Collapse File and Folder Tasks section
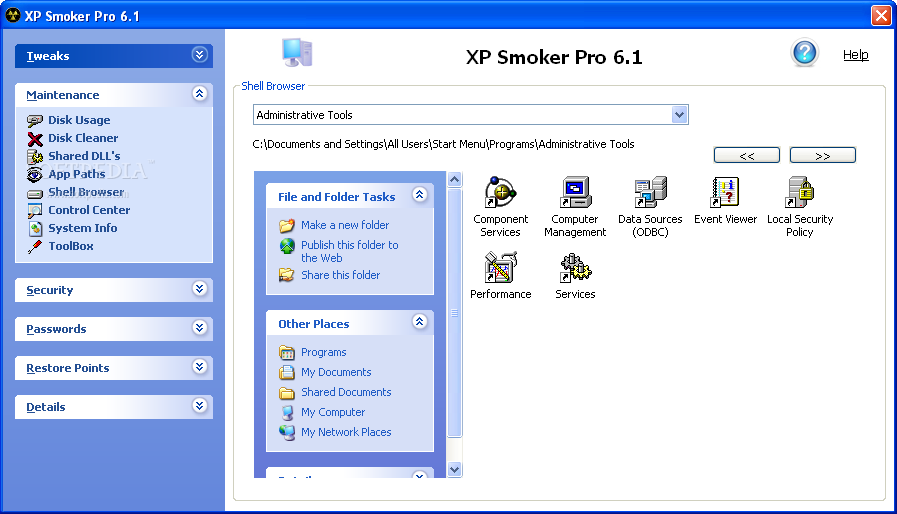This screenshot has width=897, height=514. 419,195
